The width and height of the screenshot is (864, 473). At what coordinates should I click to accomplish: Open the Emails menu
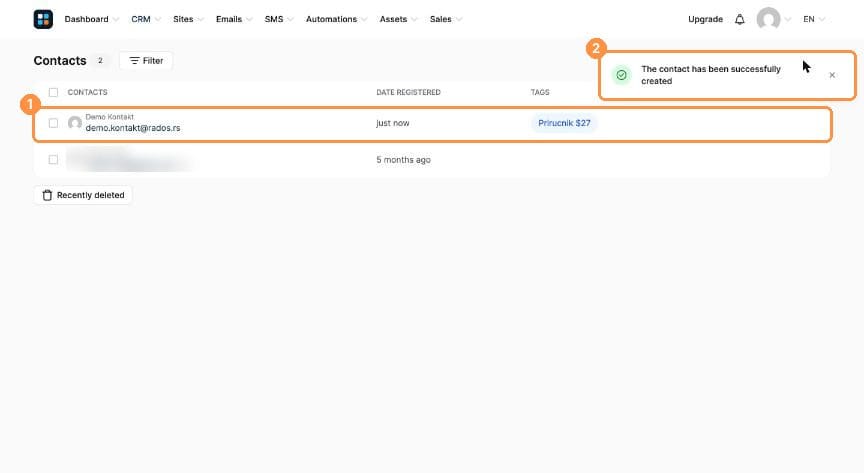pos(234,19)
